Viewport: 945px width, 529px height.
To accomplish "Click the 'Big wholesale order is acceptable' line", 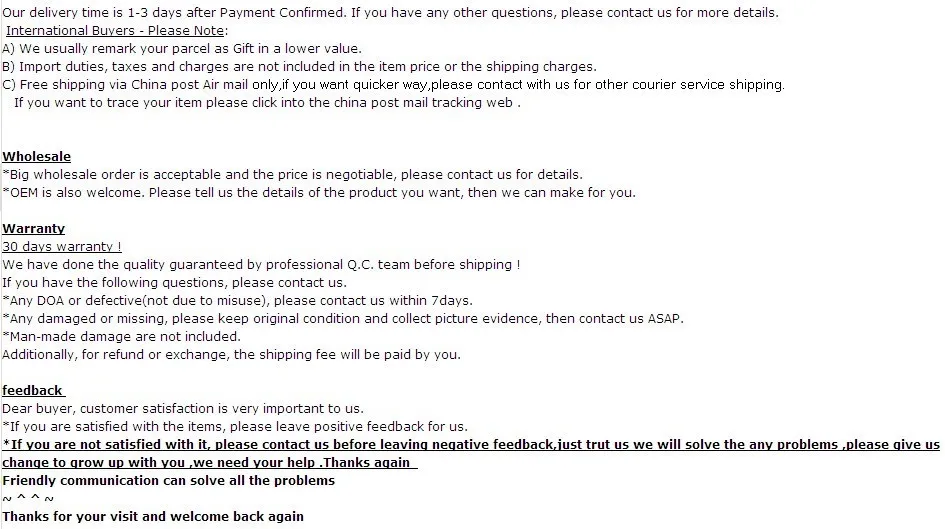I will 292,175.
